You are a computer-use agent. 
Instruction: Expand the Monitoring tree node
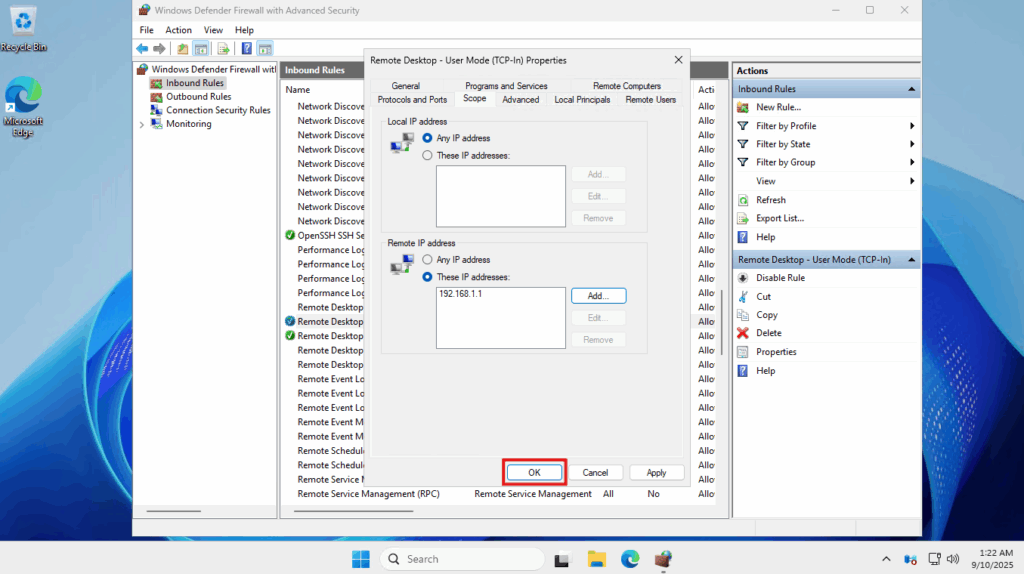[x=142, y=125]
